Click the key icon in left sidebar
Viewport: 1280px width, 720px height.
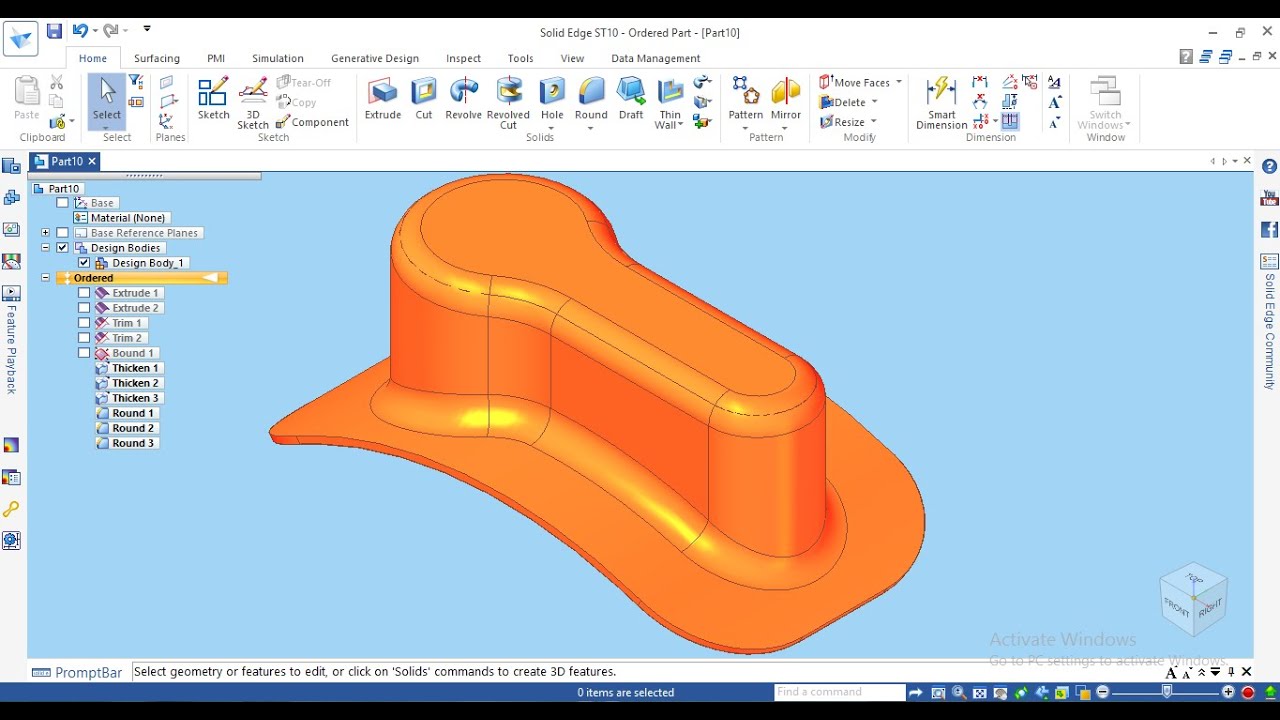click(11, 509)
